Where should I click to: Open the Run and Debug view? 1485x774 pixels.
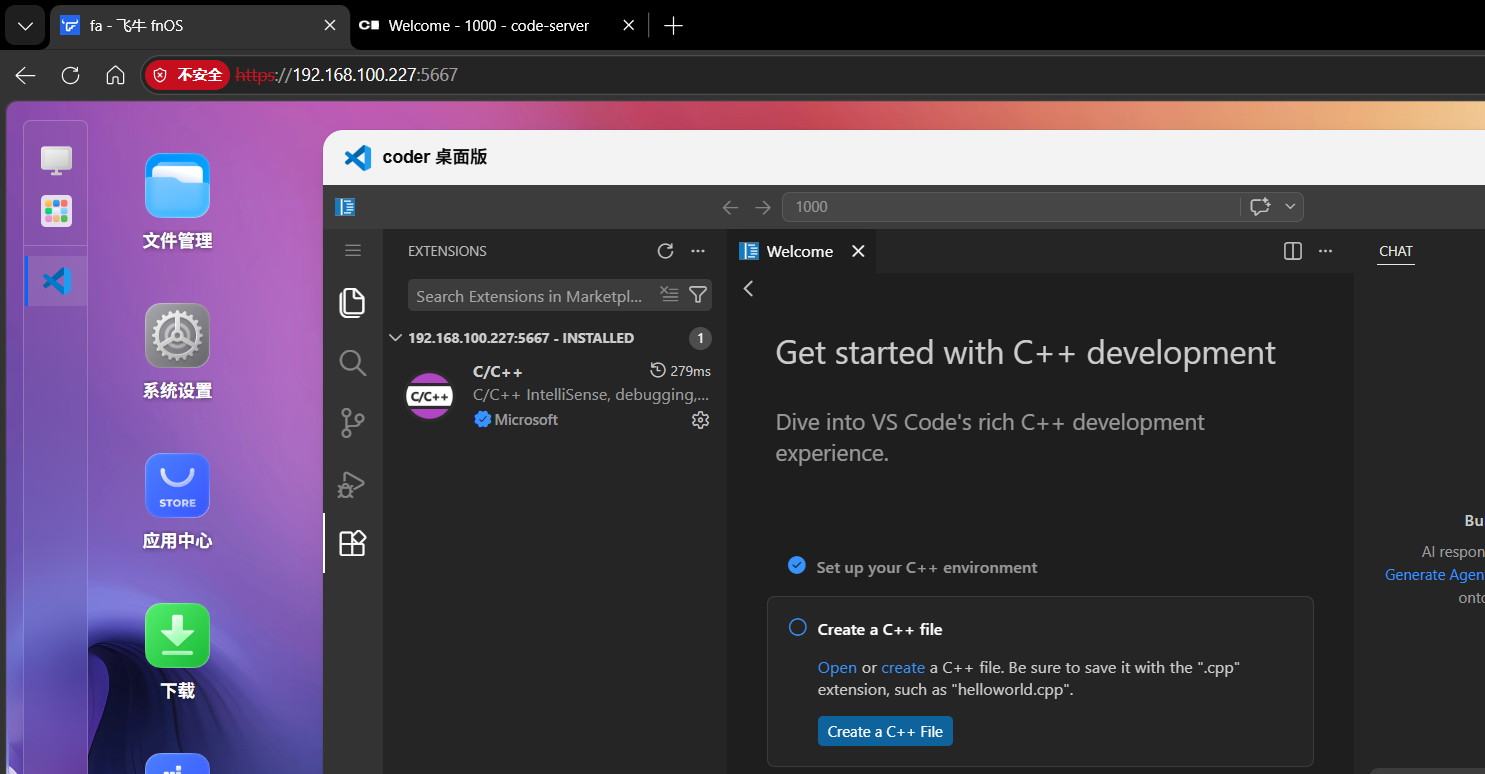point(352,484)
